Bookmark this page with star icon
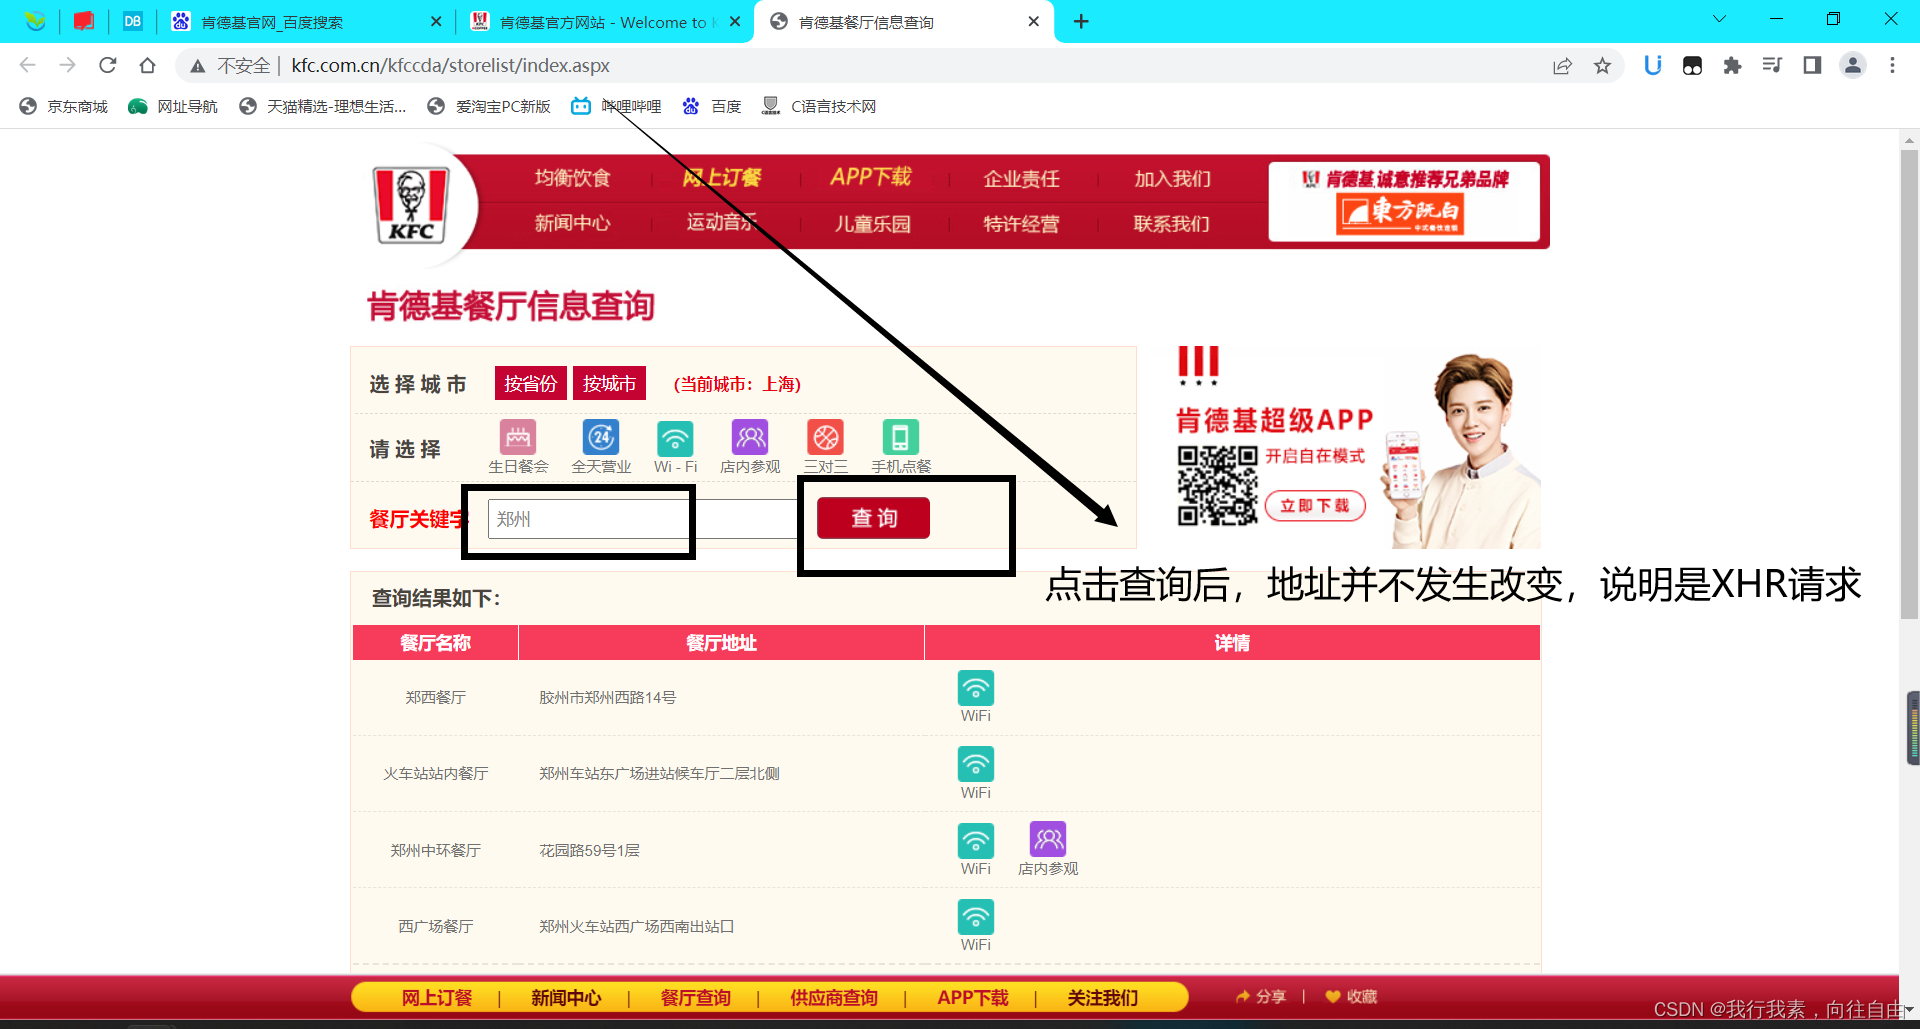The width and height of the screenshot is (1920, 1029). click(1603, 65)
